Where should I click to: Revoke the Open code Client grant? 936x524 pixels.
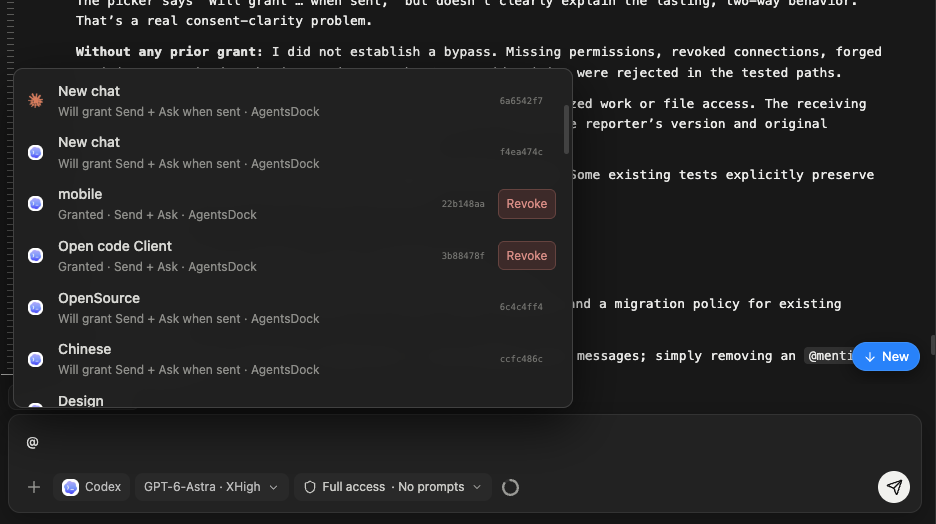[x=526, y=255]
